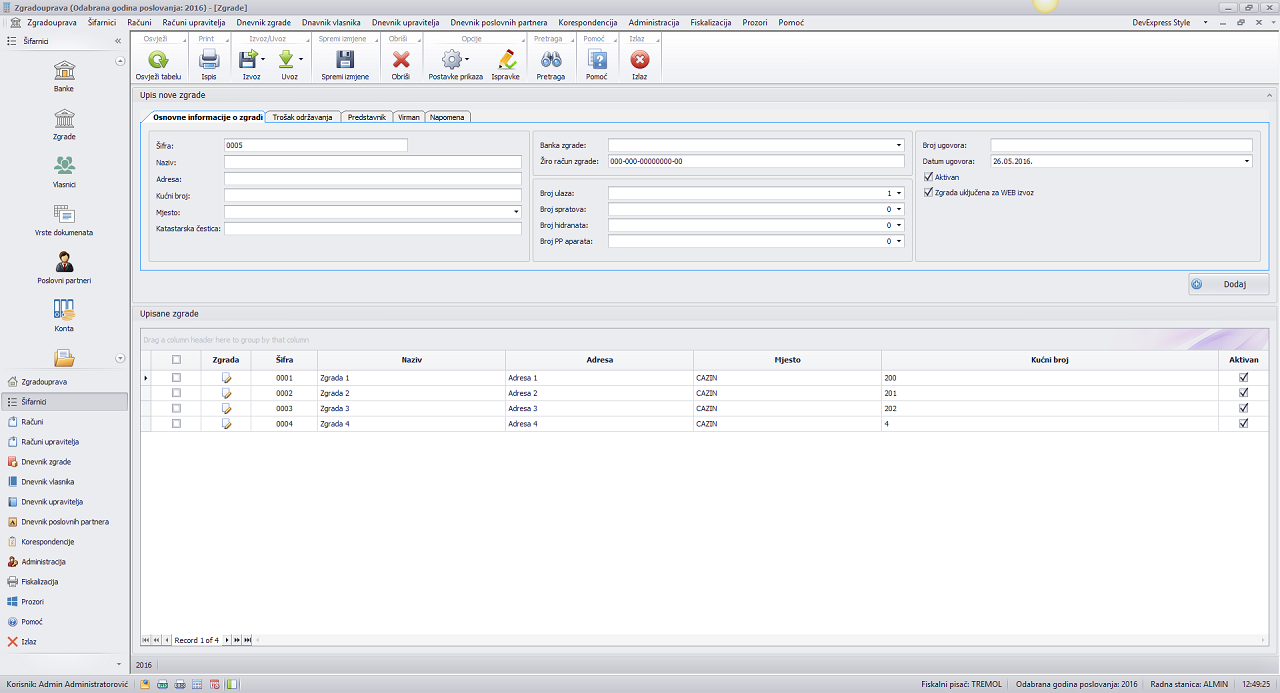
Task: Click the Ispravke pencil icon
Action: [x=506, y=60]
